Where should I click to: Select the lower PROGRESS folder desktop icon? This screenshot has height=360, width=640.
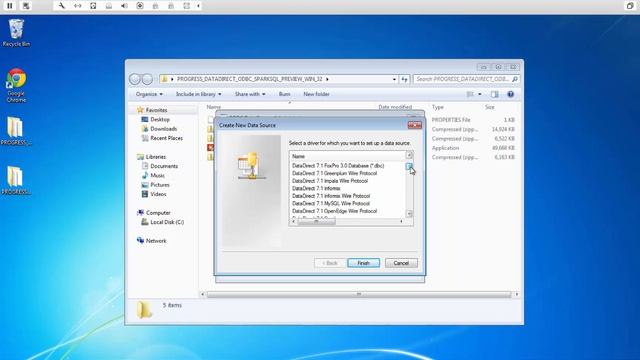[16, 180]
